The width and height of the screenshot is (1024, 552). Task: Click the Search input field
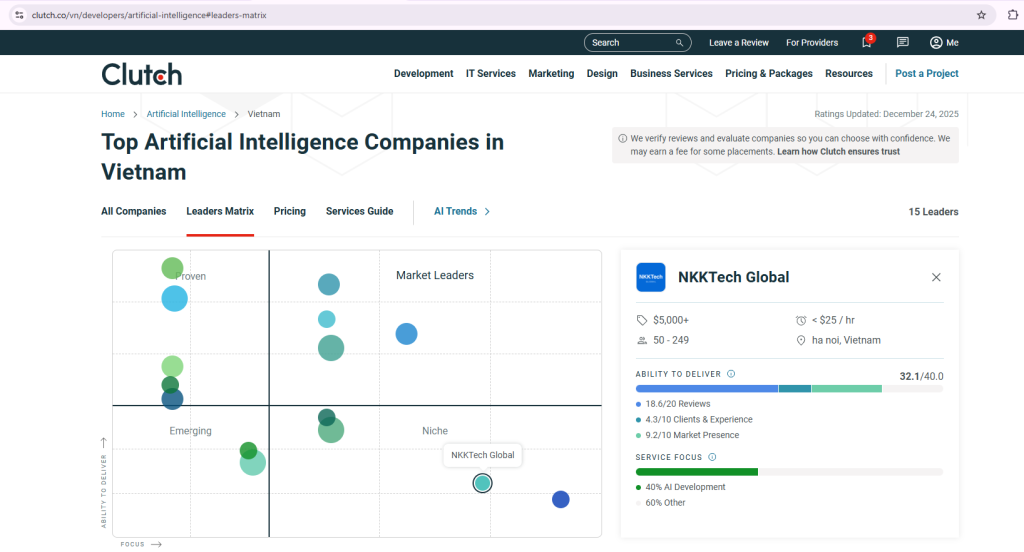coord(630,43)
